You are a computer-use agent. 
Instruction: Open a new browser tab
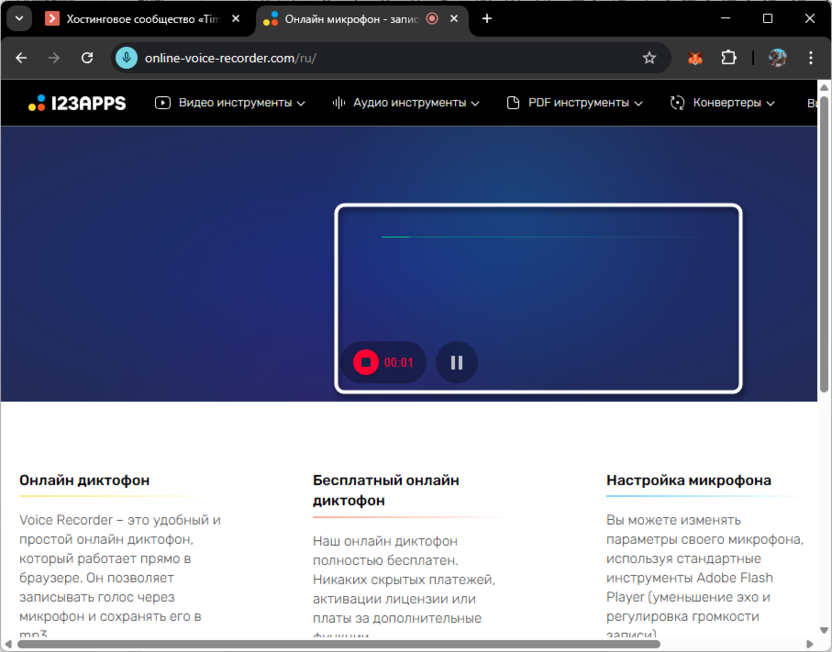pos(487,19)
